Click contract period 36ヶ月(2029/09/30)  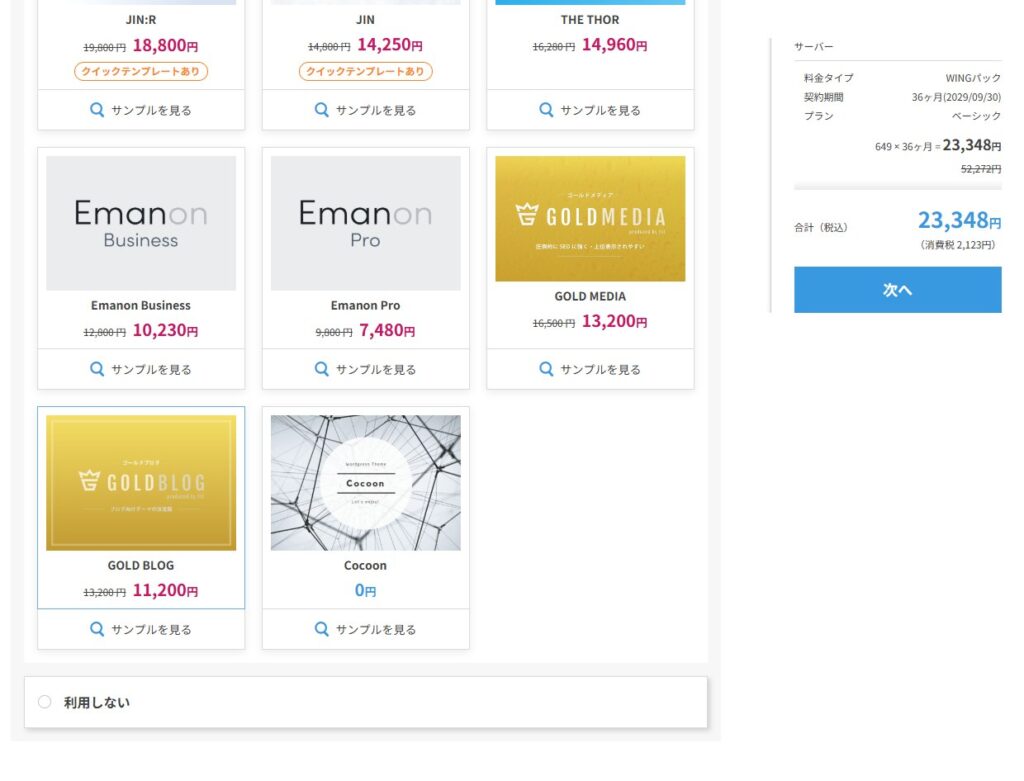(956, 97)
